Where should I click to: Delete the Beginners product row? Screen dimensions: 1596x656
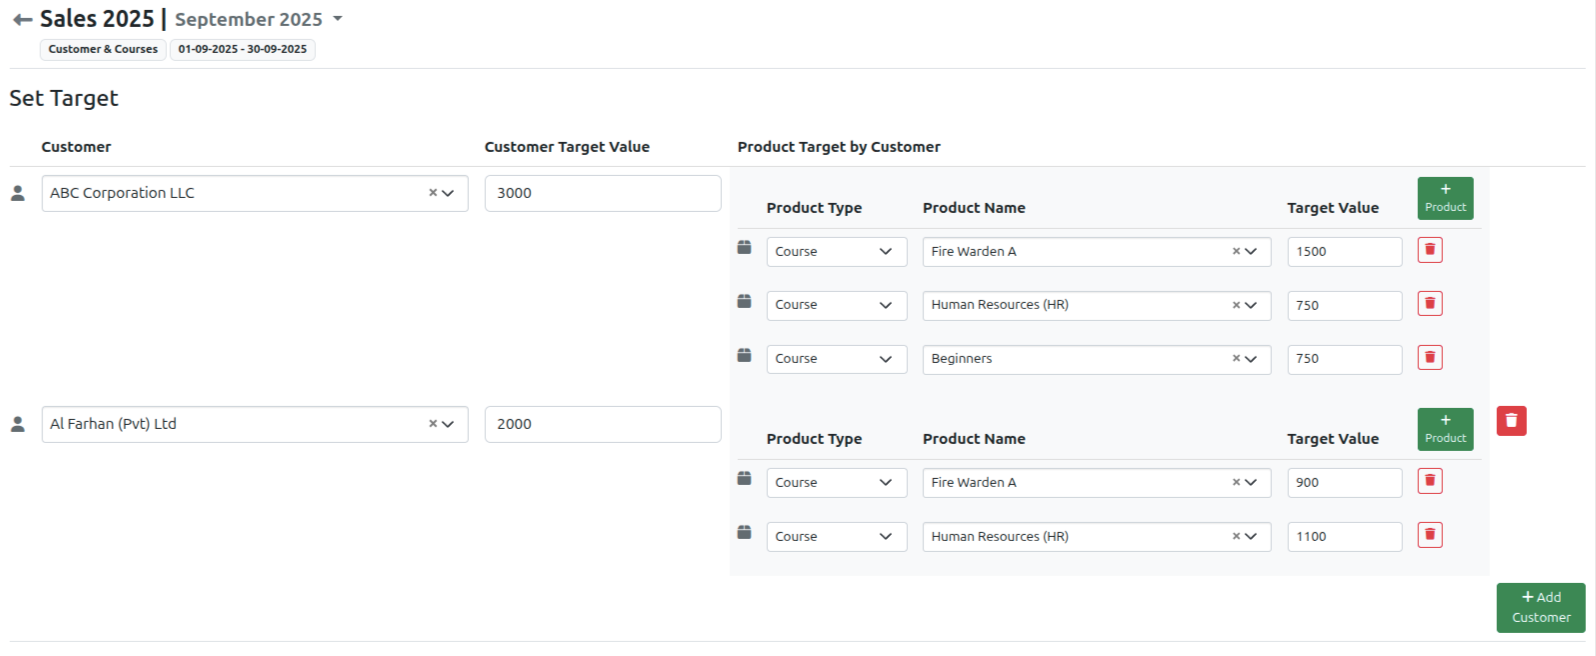tap(1430, 357)
